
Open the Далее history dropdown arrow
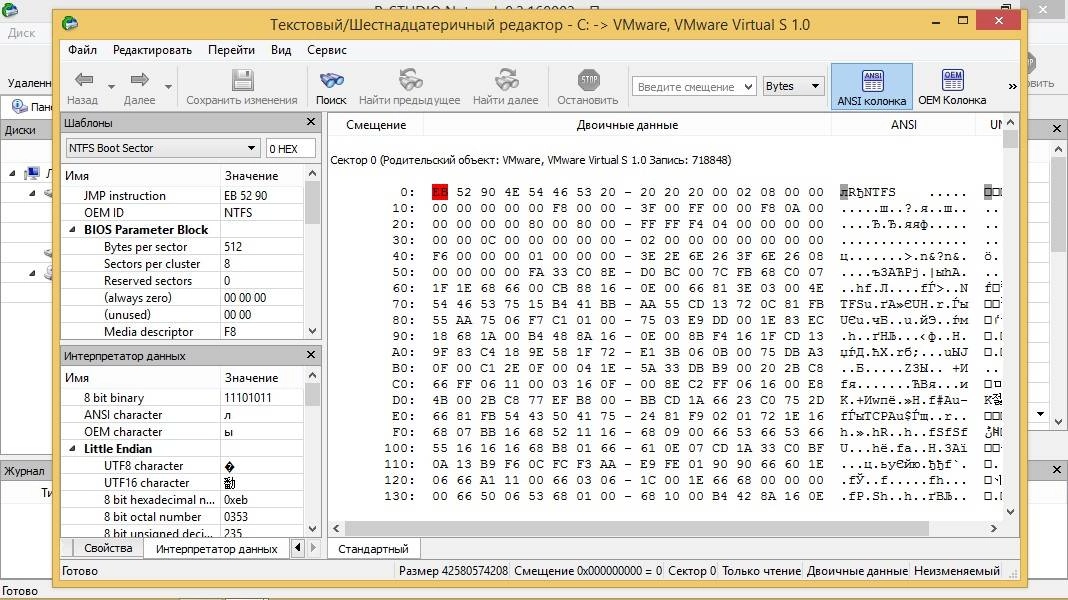coord(168,87)
